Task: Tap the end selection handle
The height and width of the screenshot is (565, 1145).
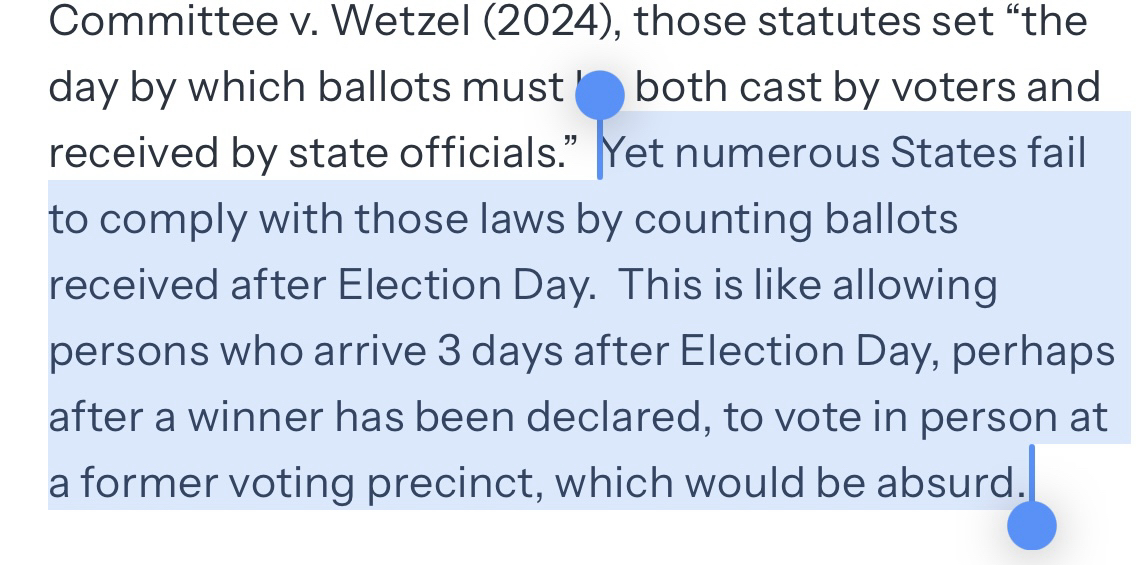Action: [x=1031, y=525]
